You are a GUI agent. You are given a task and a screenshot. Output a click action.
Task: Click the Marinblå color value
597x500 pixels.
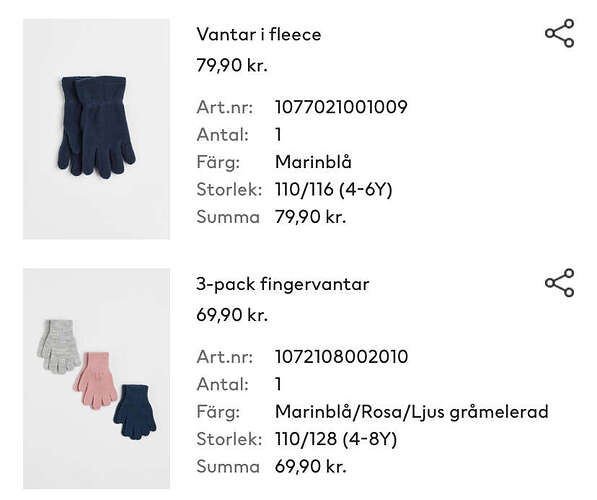tap(313, 162)
